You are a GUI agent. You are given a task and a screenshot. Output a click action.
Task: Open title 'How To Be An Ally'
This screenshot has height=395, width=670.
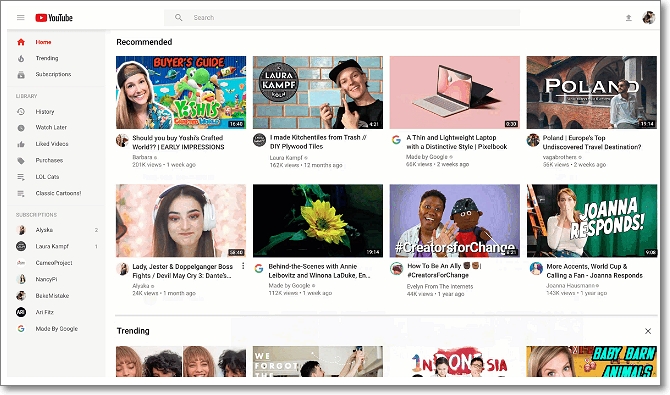(x=444, y=271)
